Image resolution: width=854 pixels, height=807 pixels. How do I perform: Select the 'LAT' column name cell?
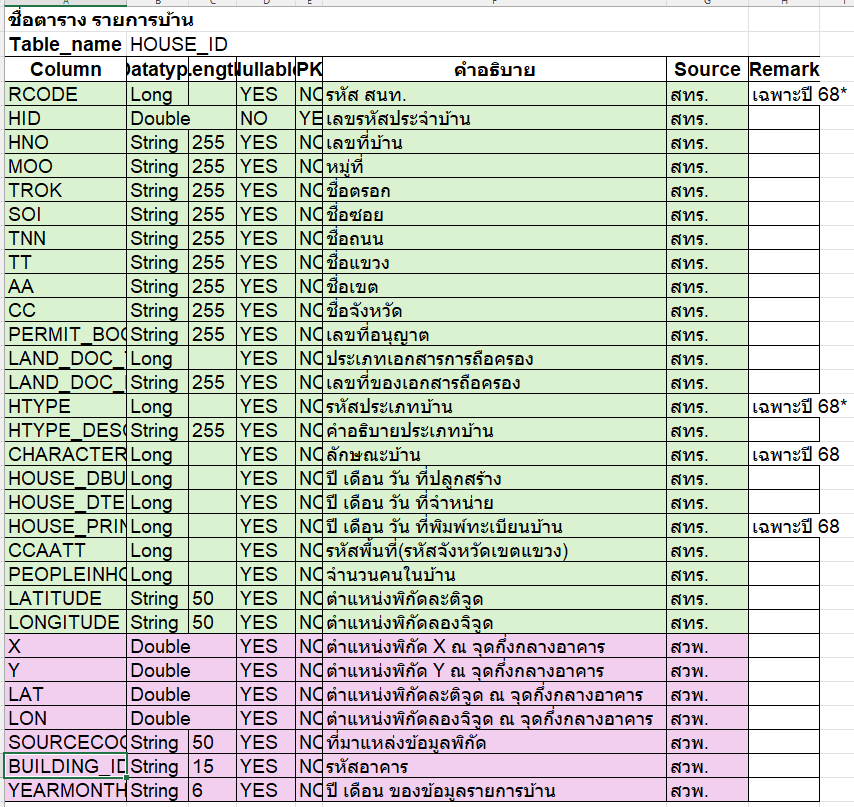pos(65,694)
